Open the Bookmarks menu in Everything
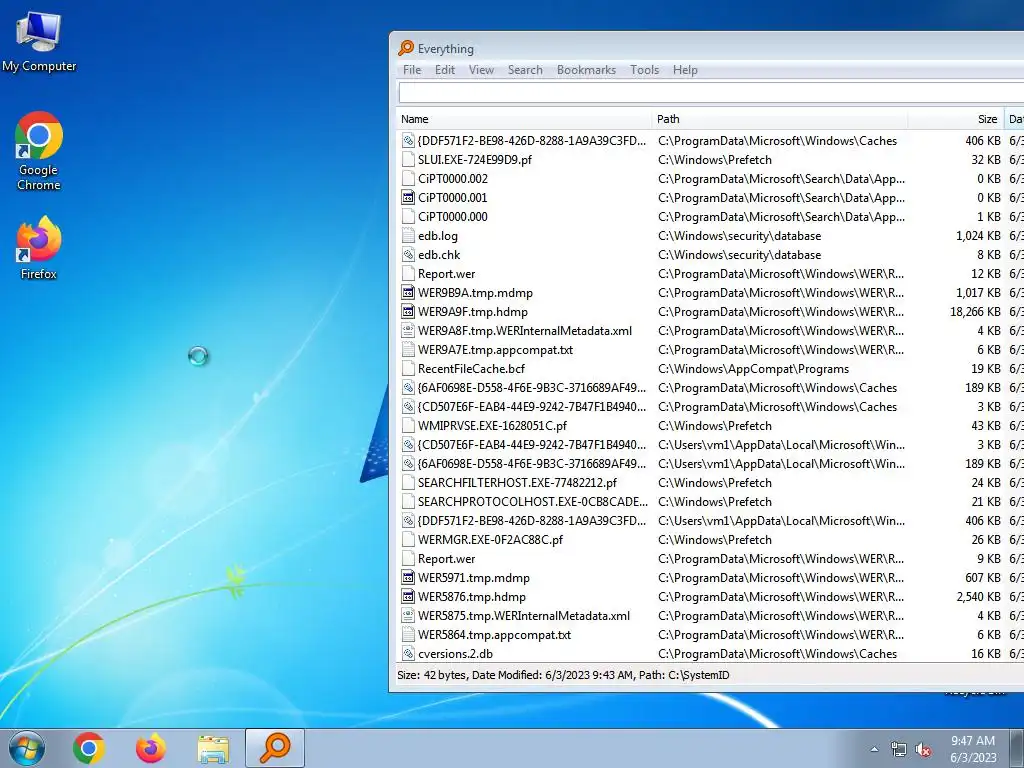 [586, 70]
